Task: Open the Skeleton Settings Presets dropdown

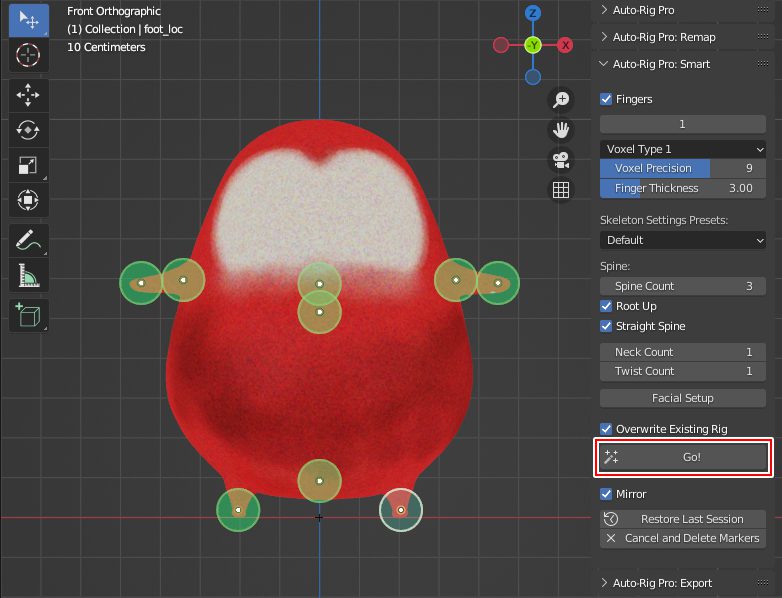Action: (683, 240)
